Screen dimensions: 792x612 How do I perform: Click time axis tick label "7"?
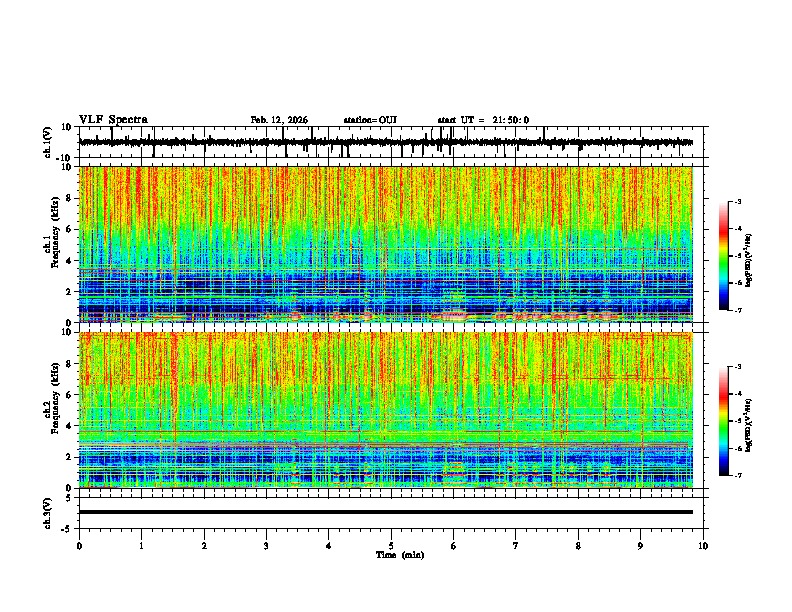[516, 546]
